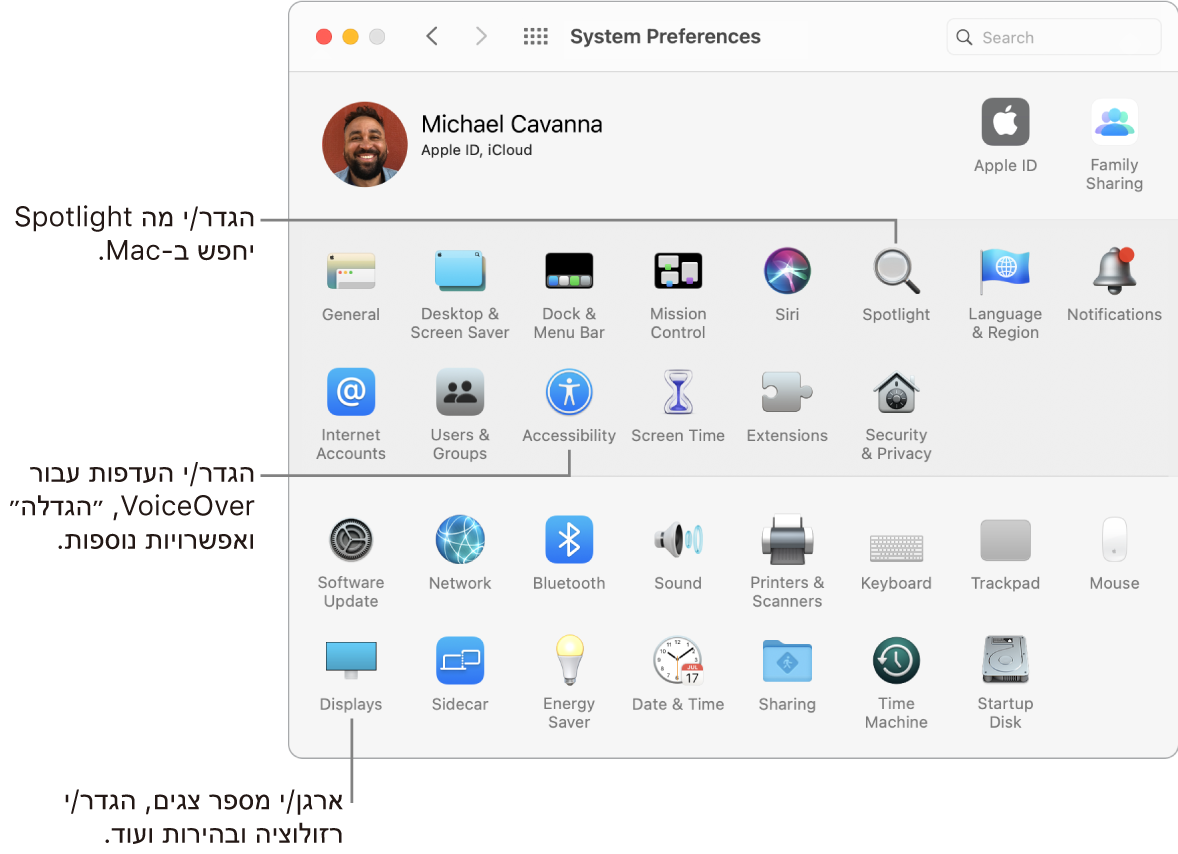Open Date & Time preferences
Viewport: 1178px width, 854px height.
coord(678,661)
